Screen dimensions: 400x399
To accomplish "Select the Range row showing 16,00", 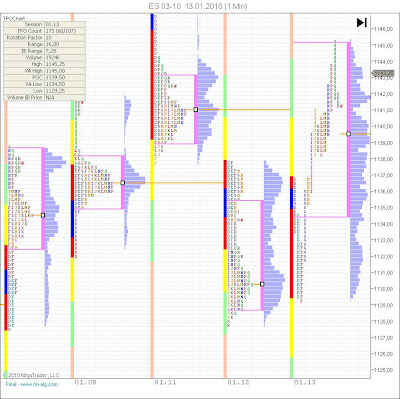I will pos(44,44).
